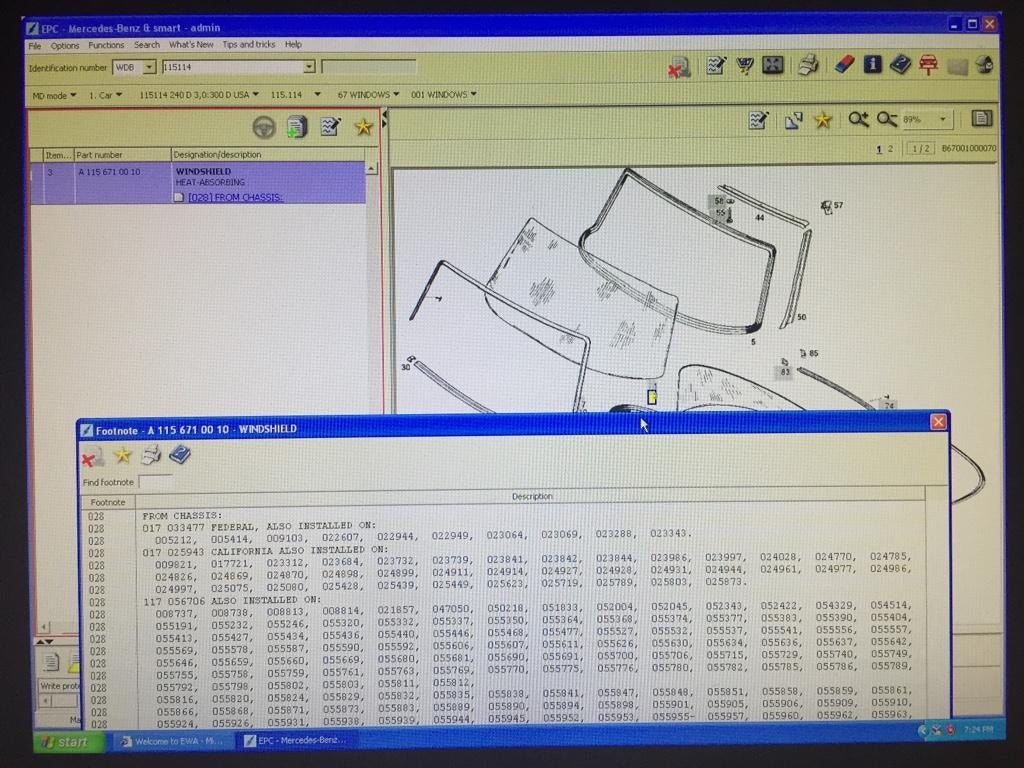Click the star icon in Footnote window
The height and width of the screenshot is (768, 1024).
click(122, 455)
